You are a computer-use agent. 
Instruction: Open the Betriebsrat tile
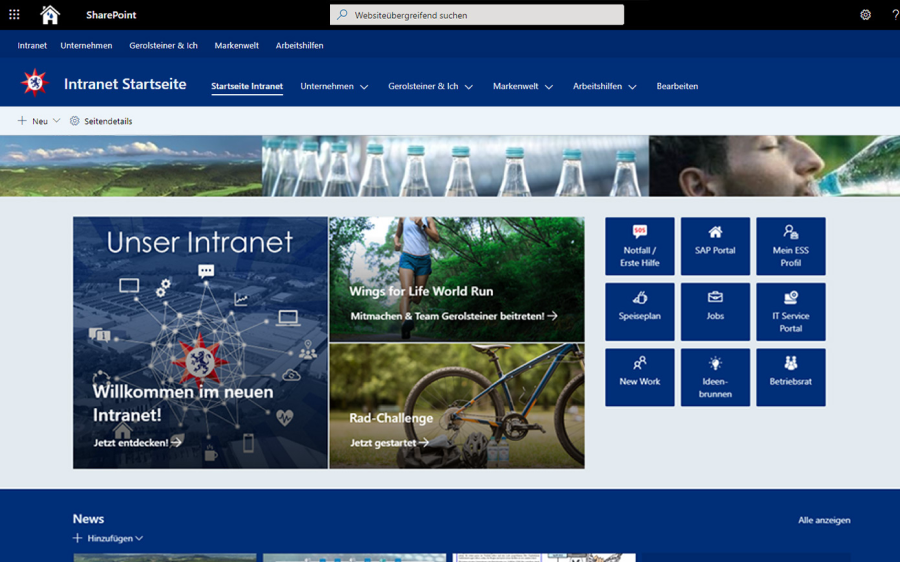coord(790,377)
